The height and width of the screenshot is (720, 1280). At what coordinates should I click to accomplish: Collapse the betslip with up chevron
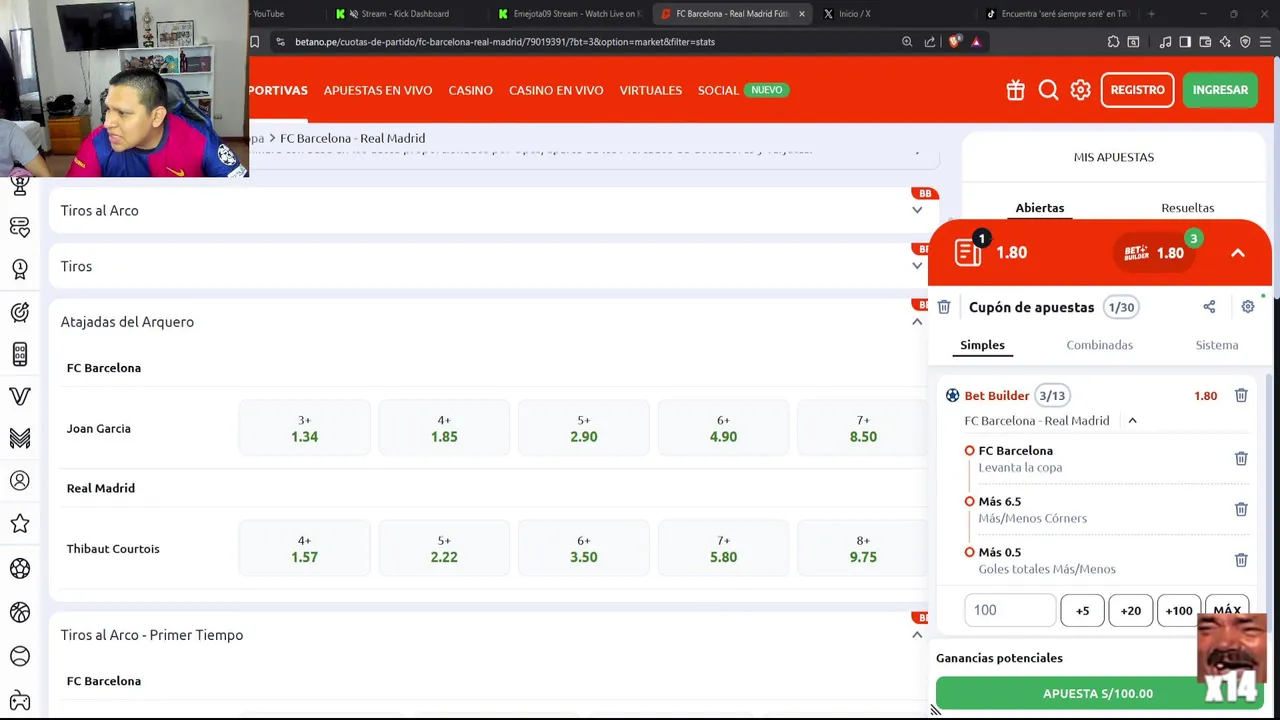[1238, 253]
